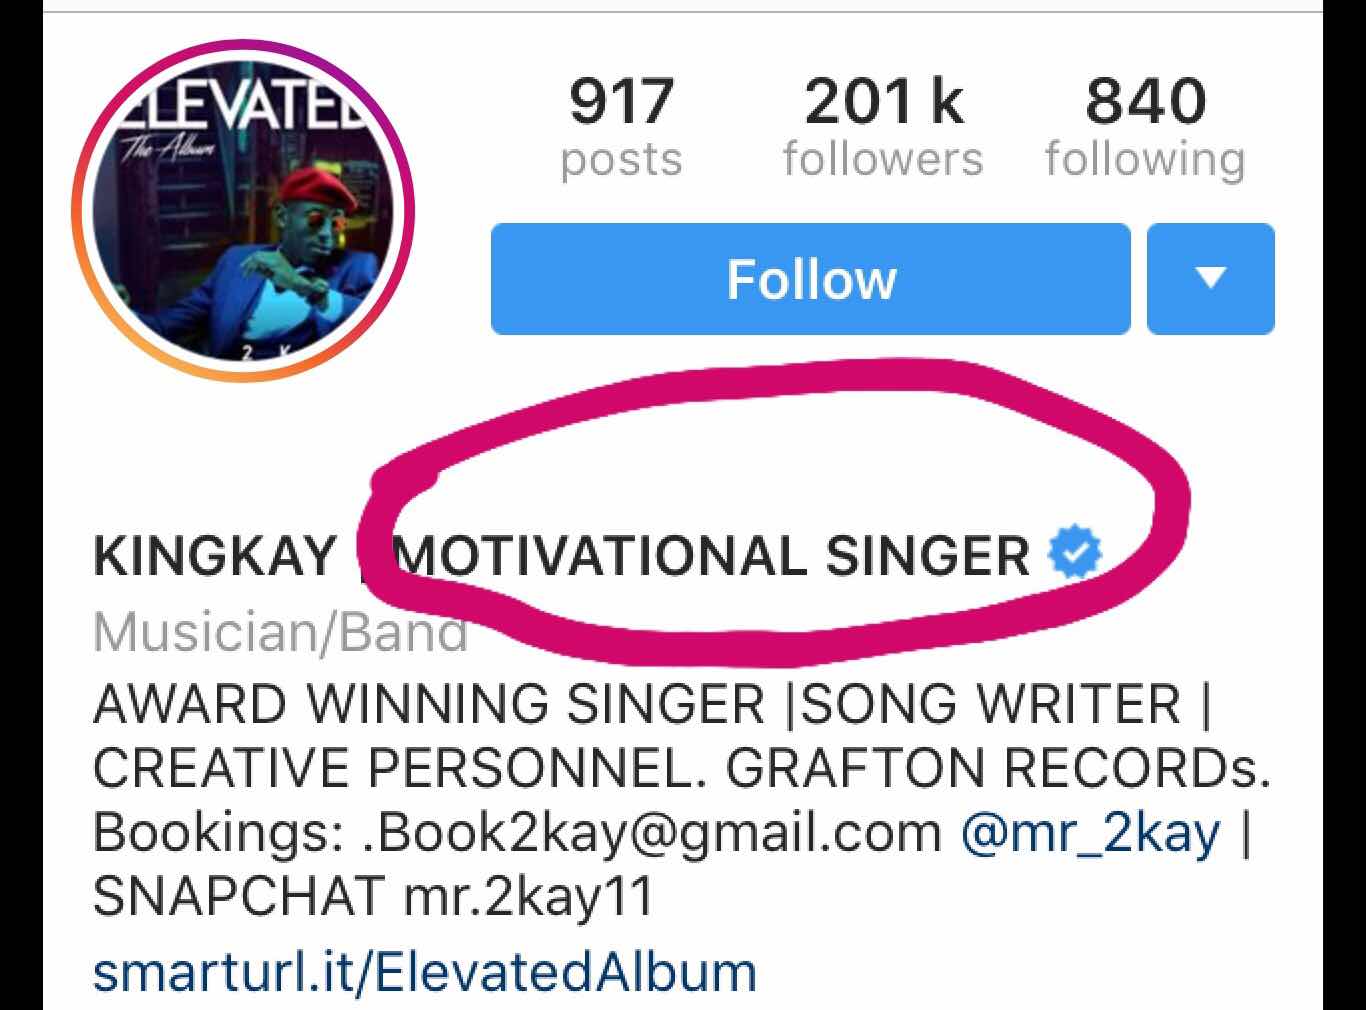1366x1010 pixels.
Task: Open the dropdown arrow beside Follow
Action: tap(1210, 279)
